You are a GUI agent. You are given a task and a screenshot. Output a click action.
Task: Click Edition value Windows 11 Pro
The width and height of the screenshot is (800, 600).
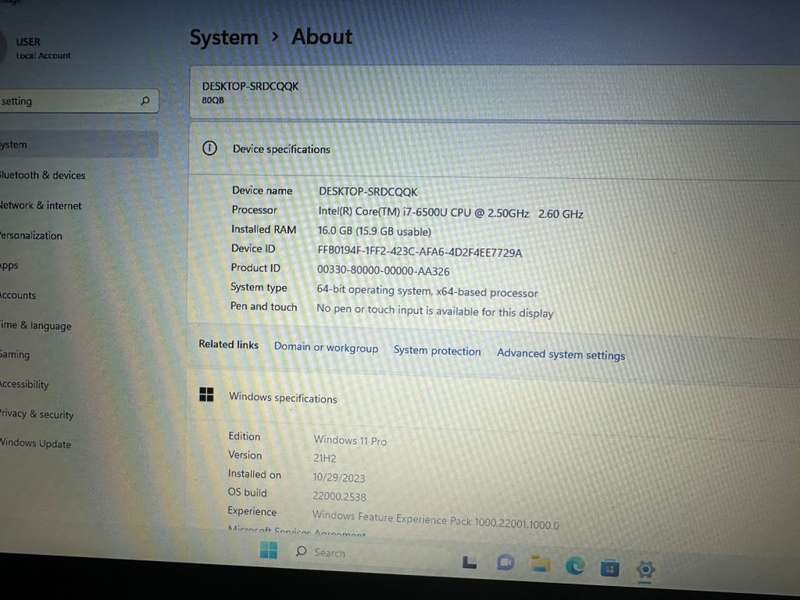(350, 440)
